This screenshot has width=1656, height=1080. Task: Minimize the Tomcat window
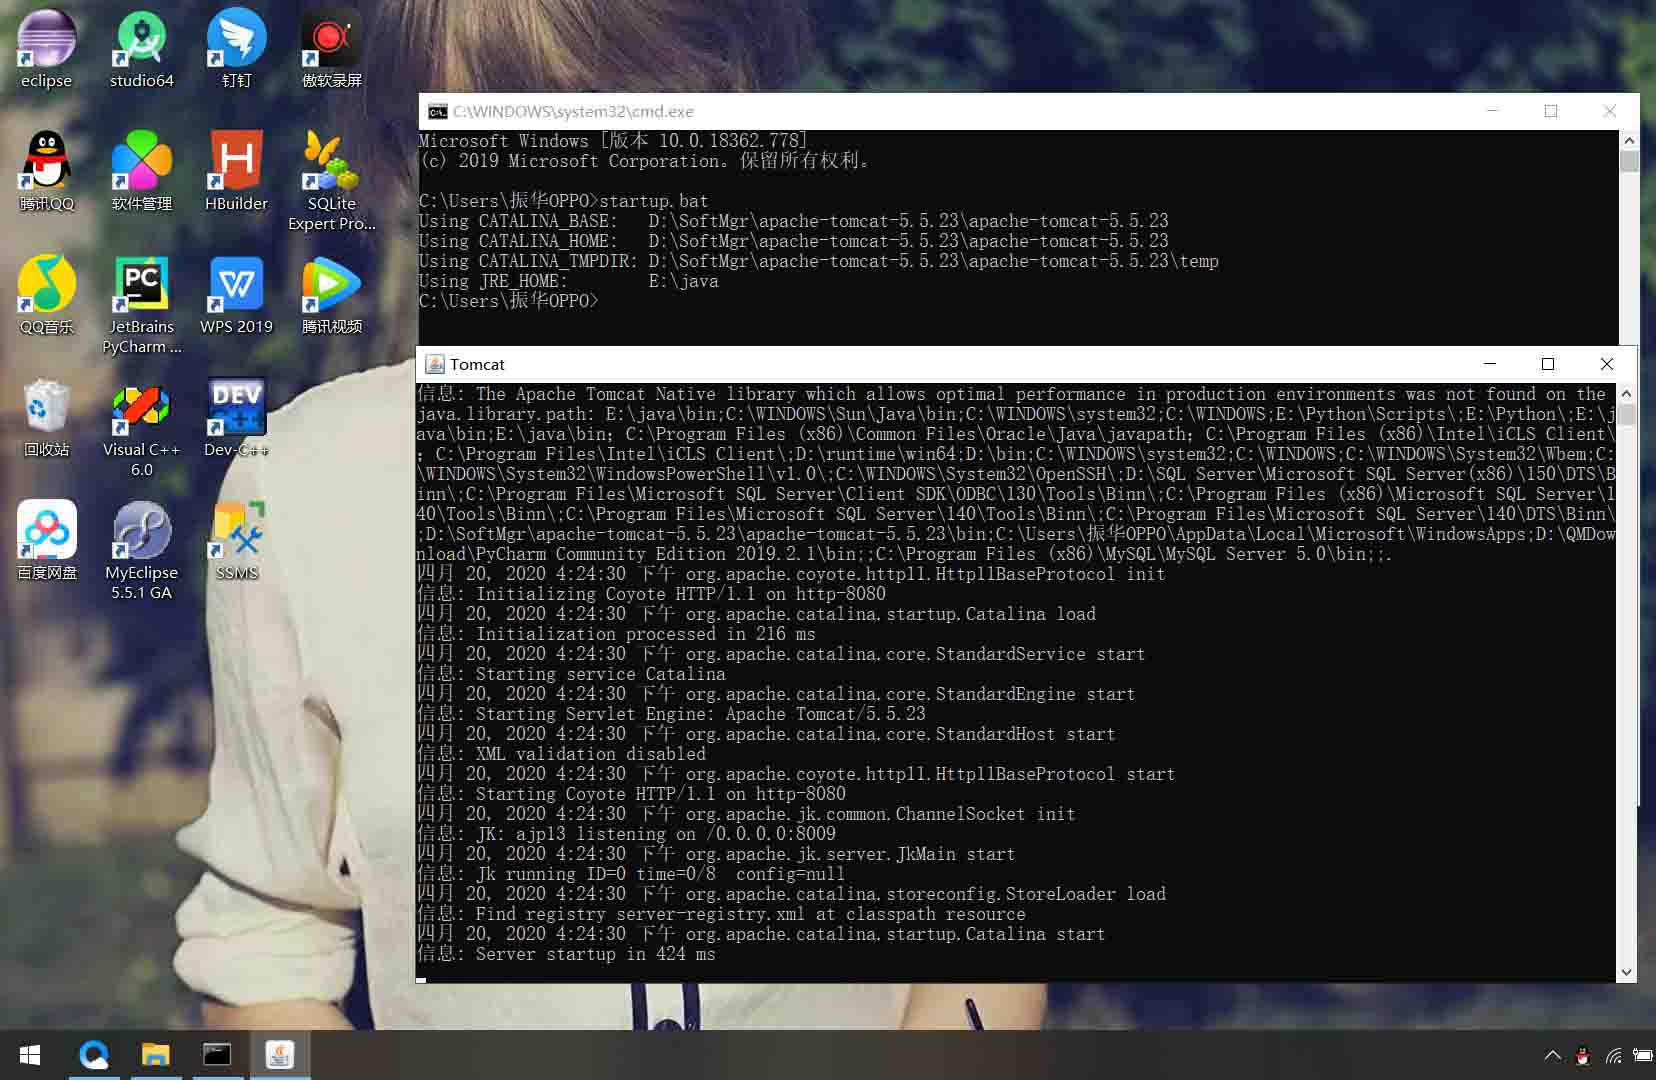(x=1490, y=364)
